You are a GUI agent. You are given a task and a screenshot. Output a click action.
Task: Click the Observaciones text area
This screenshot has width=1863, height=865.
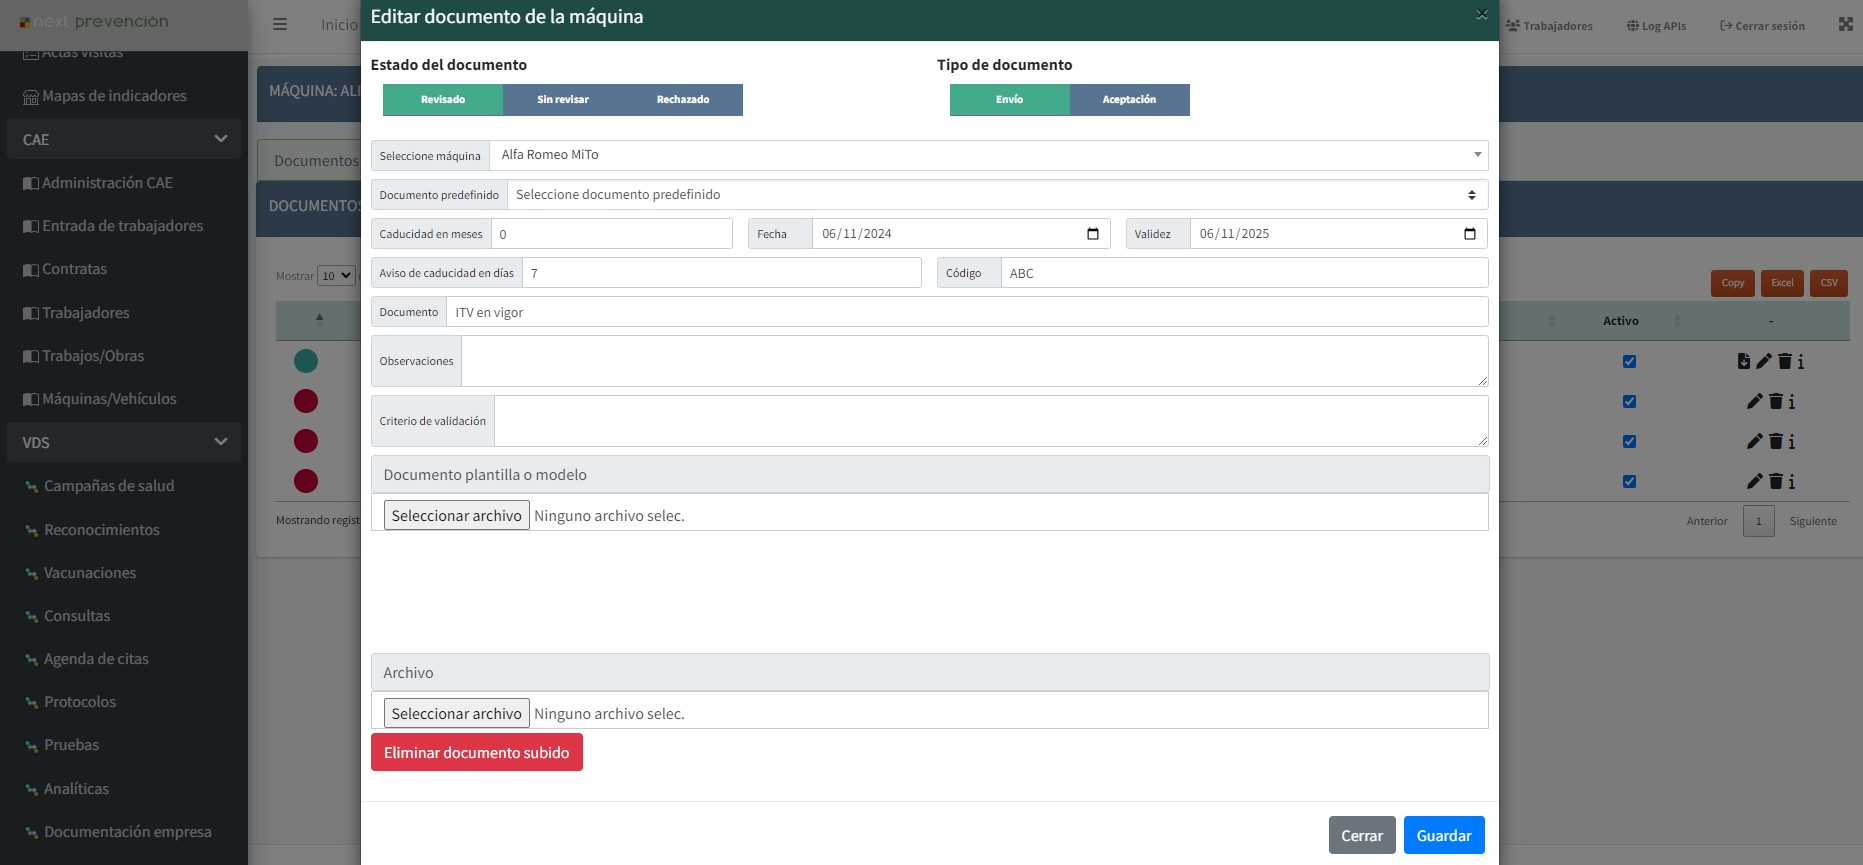coord(974,361)
